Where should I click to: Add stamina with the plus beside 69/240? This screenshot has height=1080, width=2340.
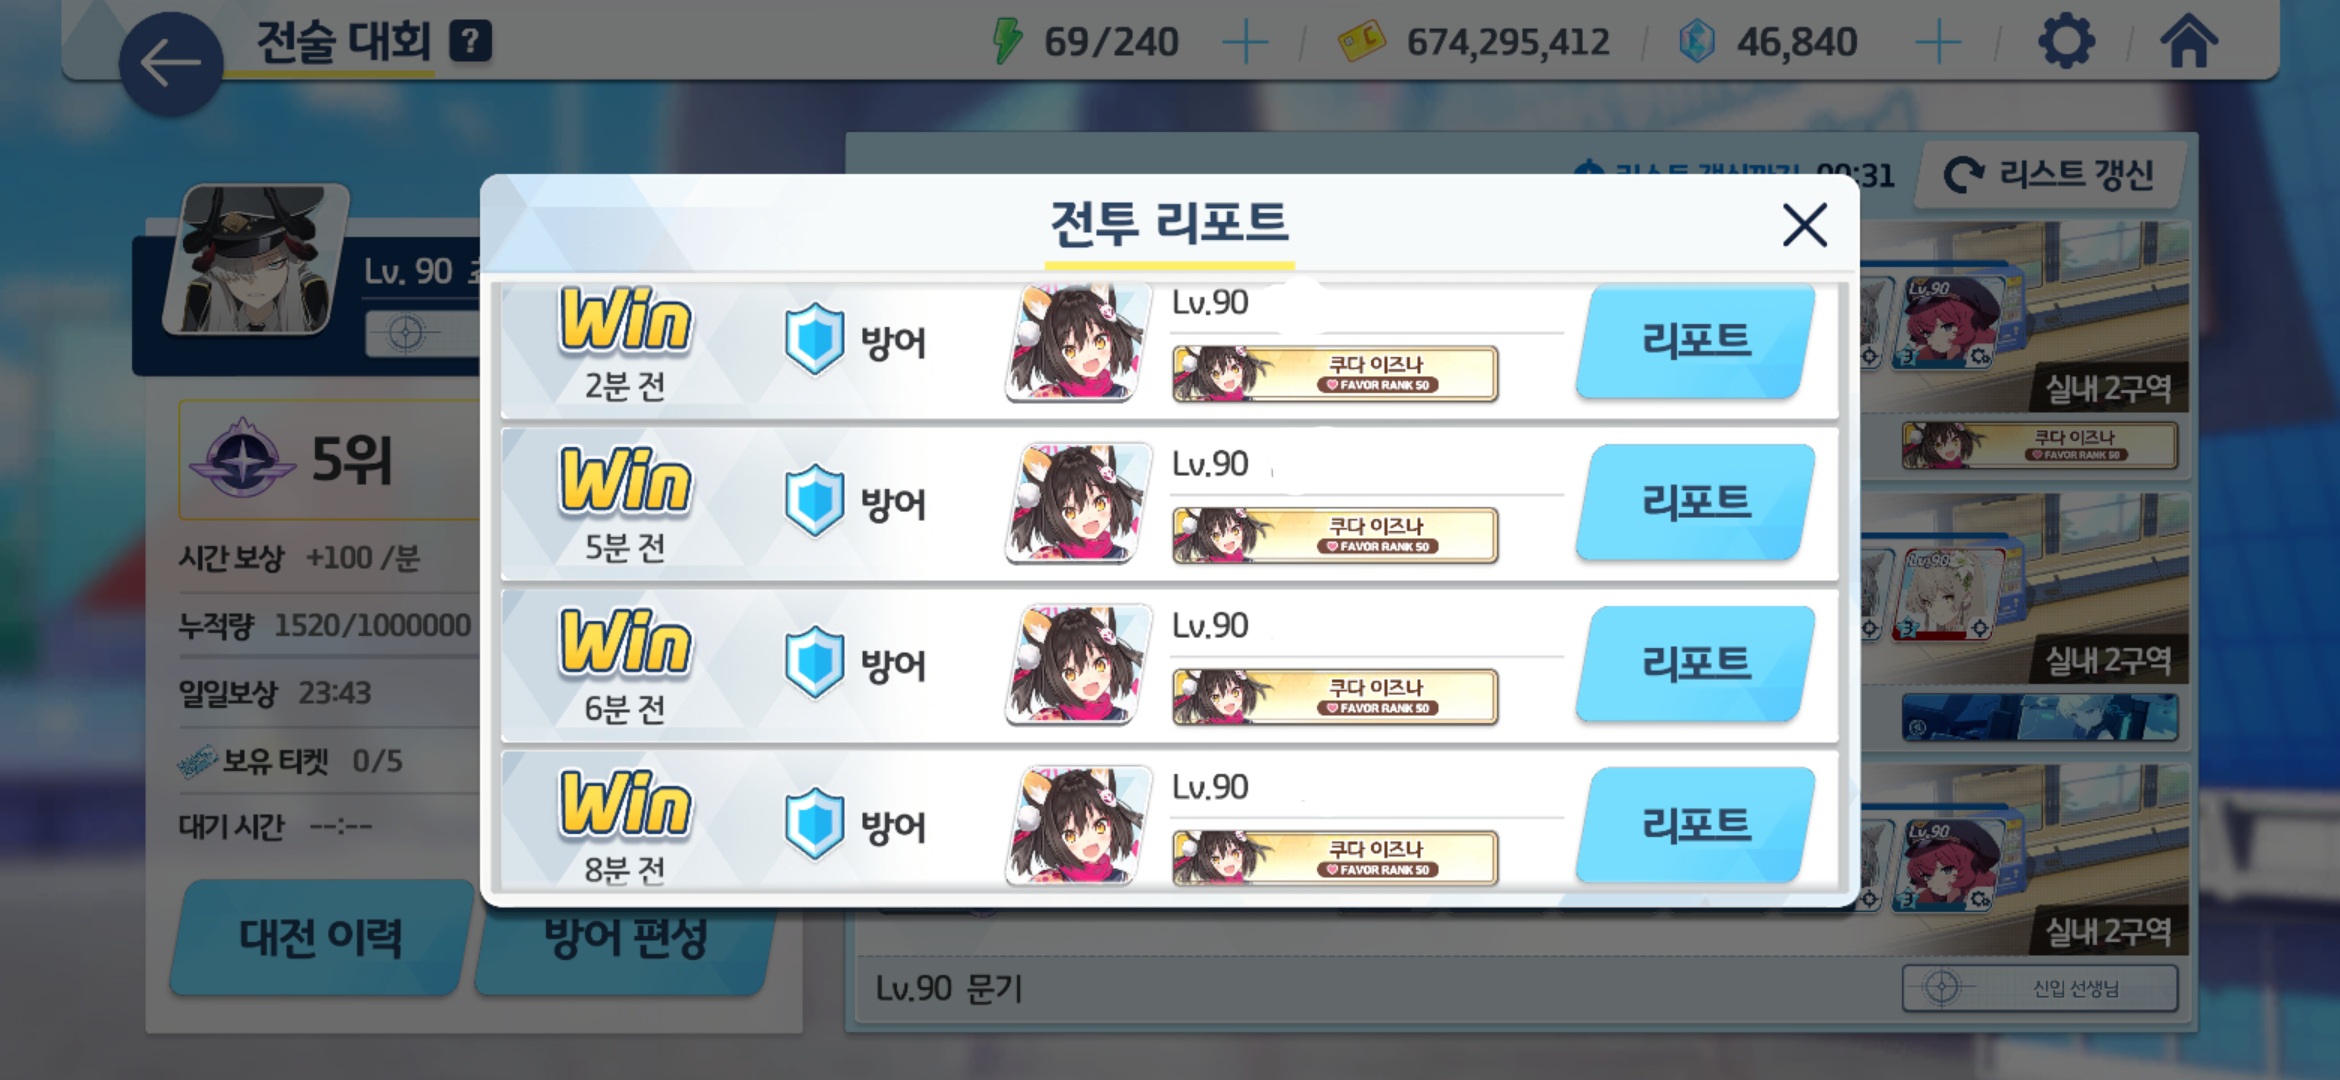point(1245,43)
